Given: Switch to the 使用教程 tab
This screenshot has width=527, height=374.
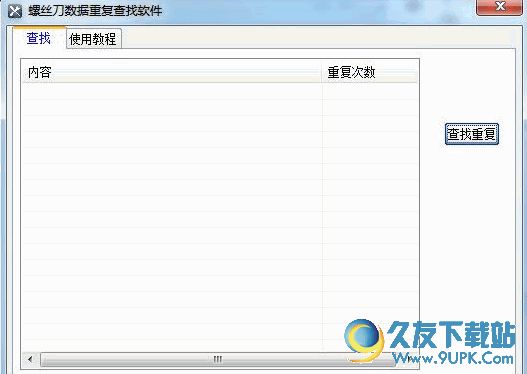Looking at the screenshot, I should 93,39.
